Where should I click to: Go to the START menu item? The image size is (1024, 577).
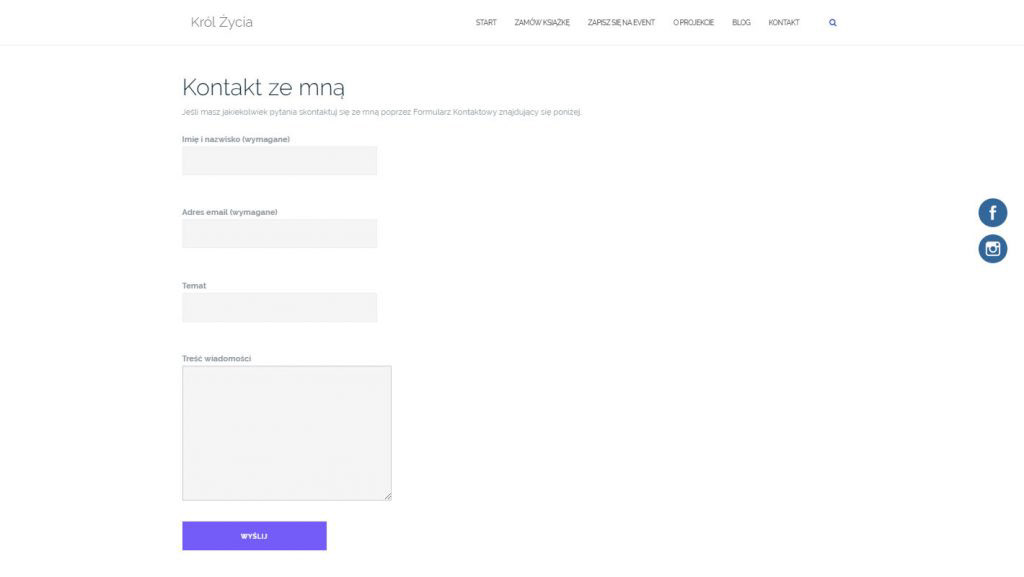486,23
